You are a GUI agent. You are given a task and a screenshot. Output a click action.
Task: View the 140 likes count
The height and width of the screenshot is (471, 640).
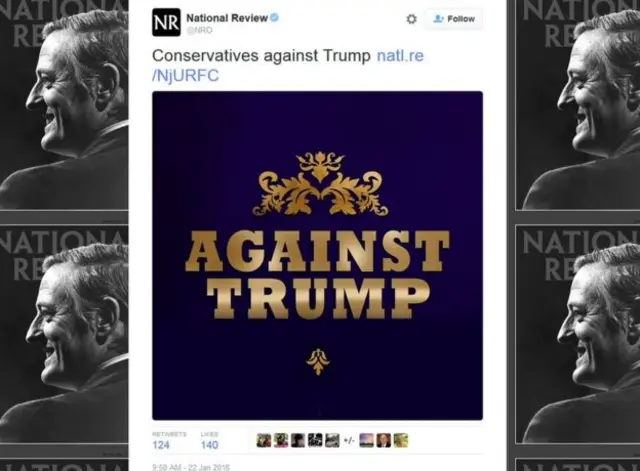pos(209,445)
